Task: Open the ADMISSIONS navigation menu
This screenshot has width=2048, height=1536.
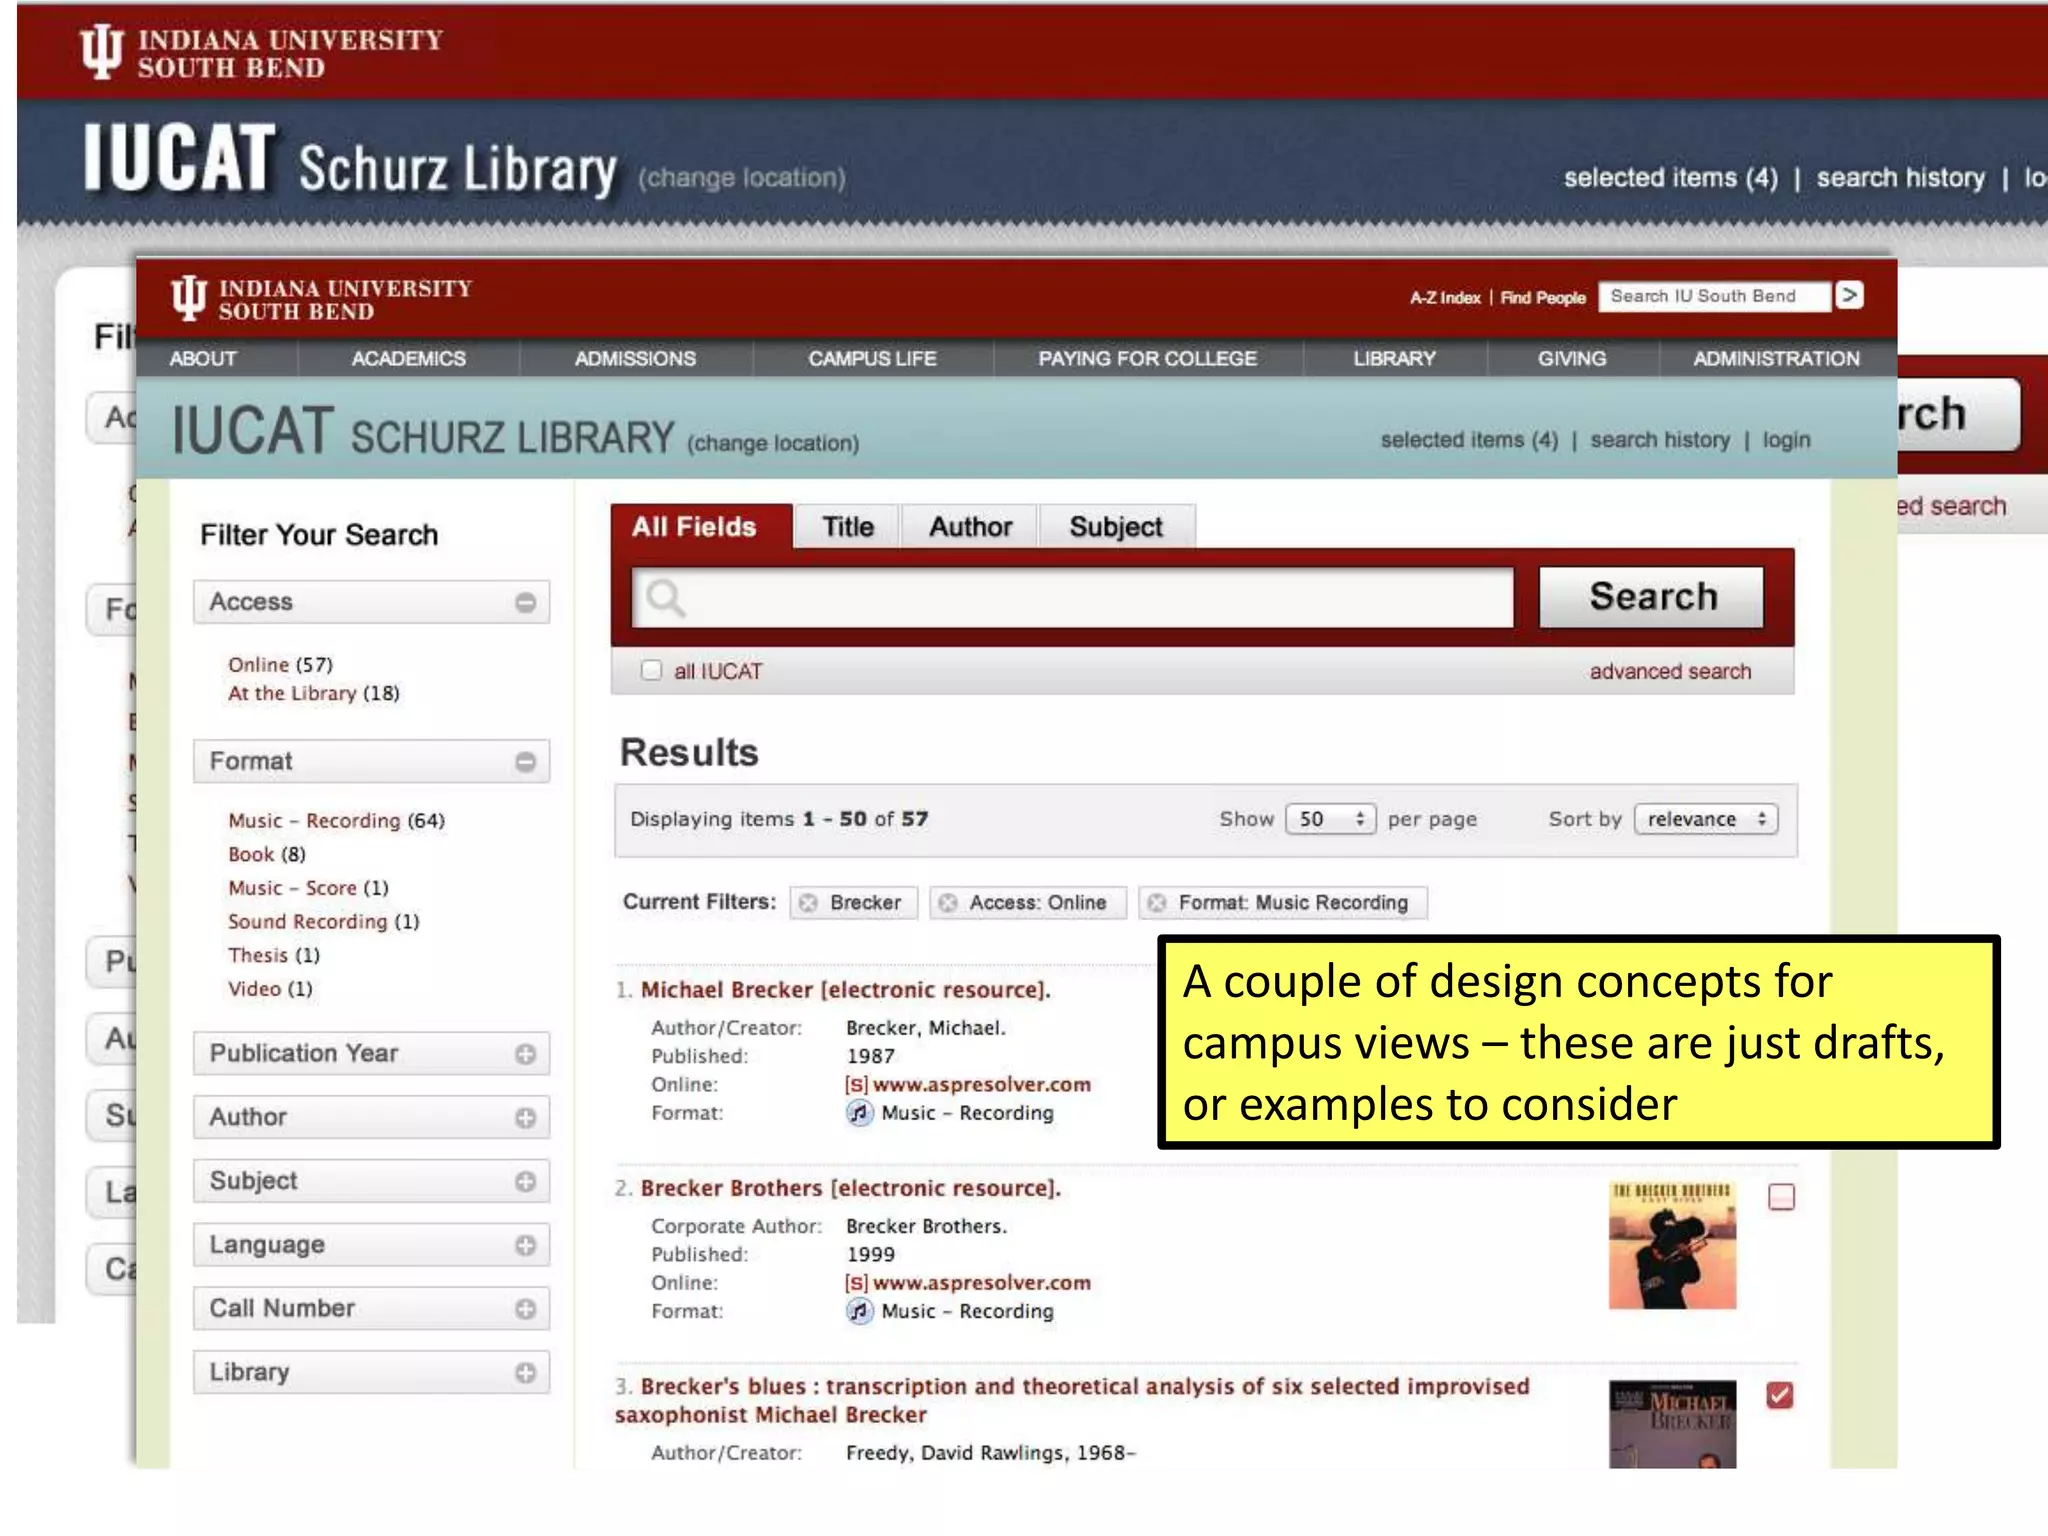Action: [x=635, y=358]
